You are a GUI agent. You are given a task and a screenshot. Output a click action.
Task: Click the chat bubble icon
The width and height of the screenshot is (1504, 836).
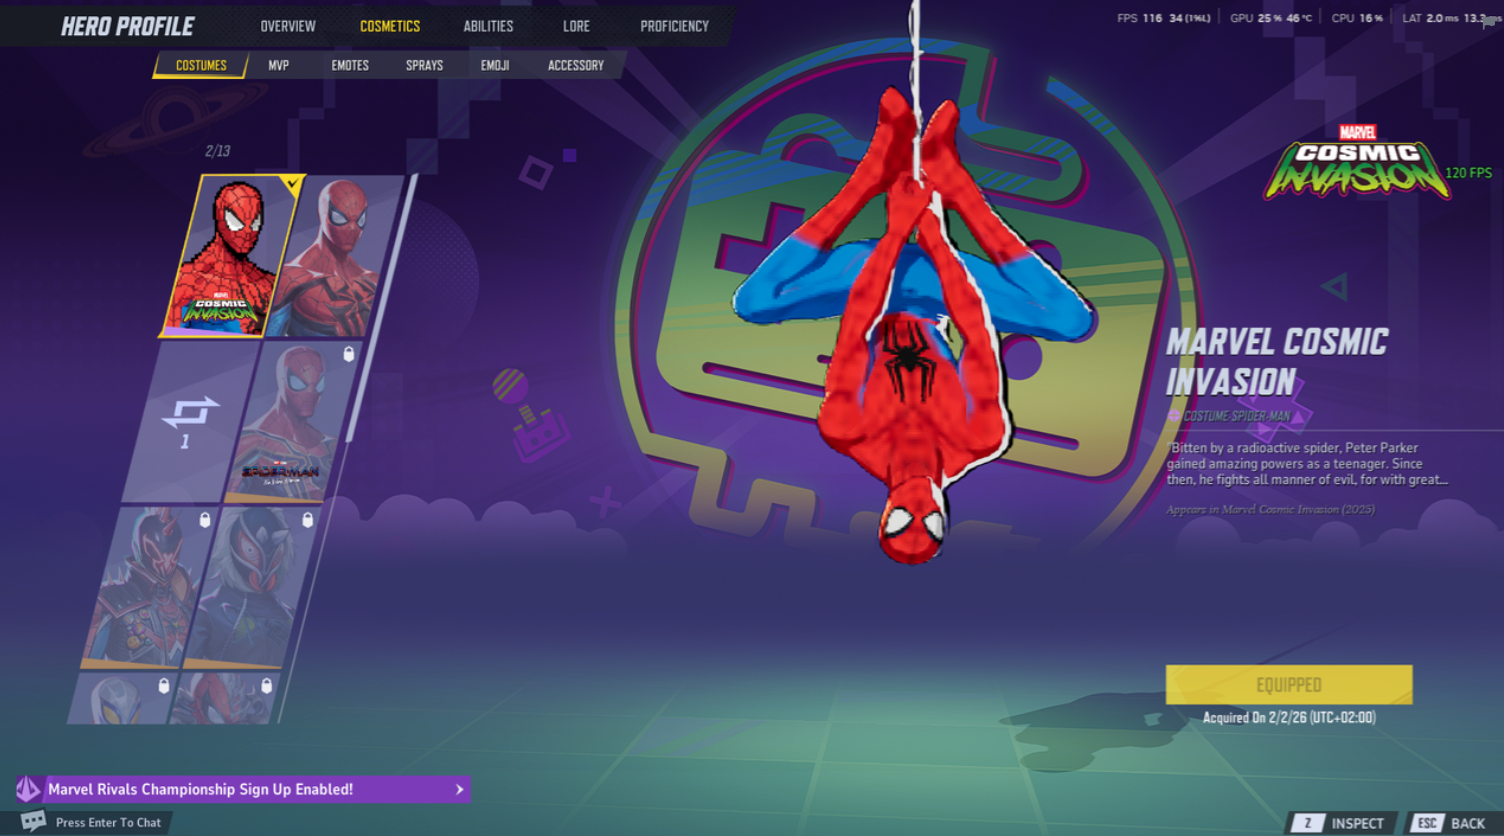[x=33, y=821]
